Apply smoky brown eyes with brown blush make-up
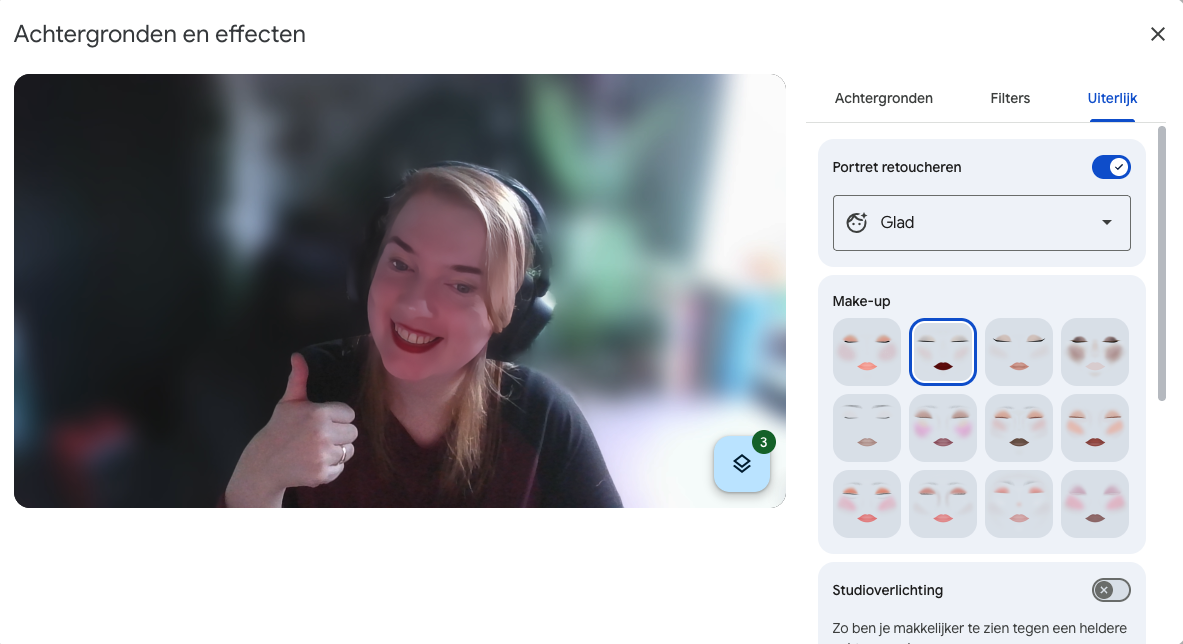 [x=1095, y=352]
